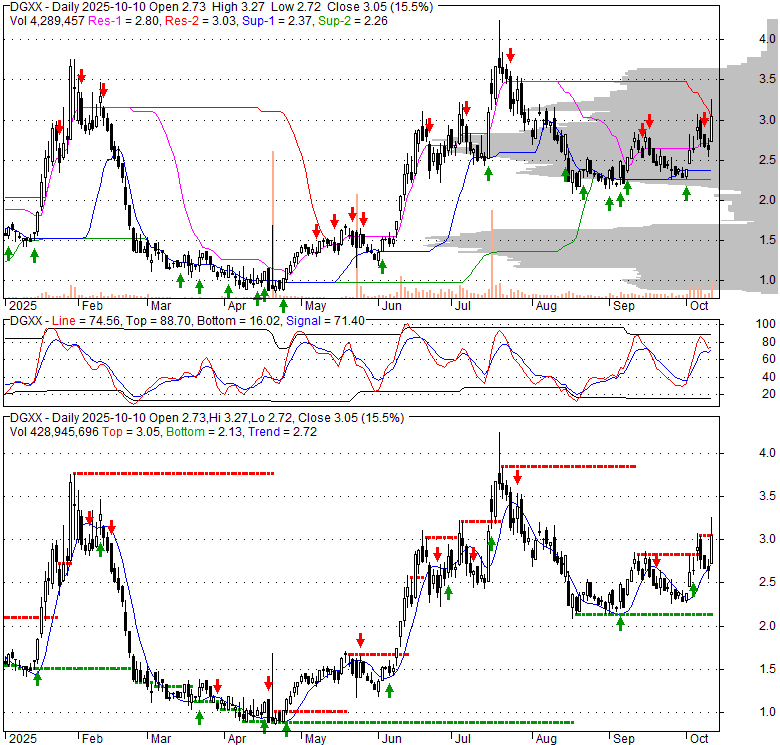Click the '3.5' price label on top chart axis
780x745 pixels.
coord(768,79)
